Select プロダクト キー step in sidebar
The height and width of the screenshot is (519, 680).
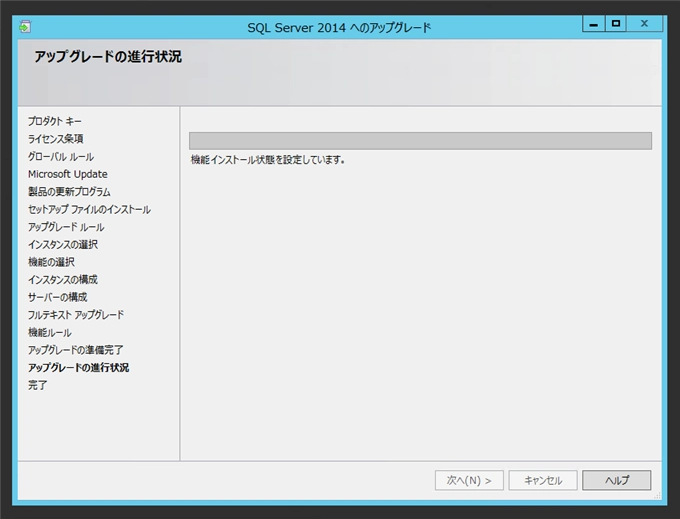pyautogui.click(x=55, y=121)
